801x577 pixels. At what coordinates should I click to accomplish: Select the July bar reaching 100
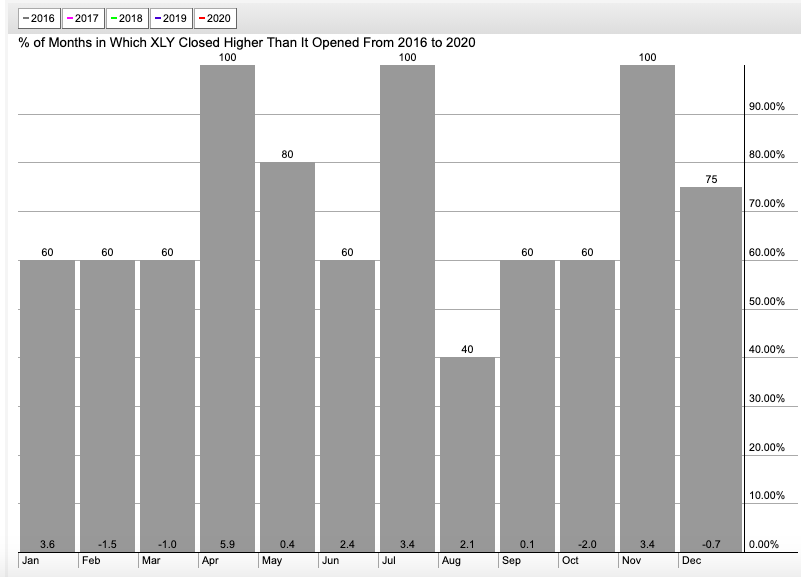coord(407,308)
